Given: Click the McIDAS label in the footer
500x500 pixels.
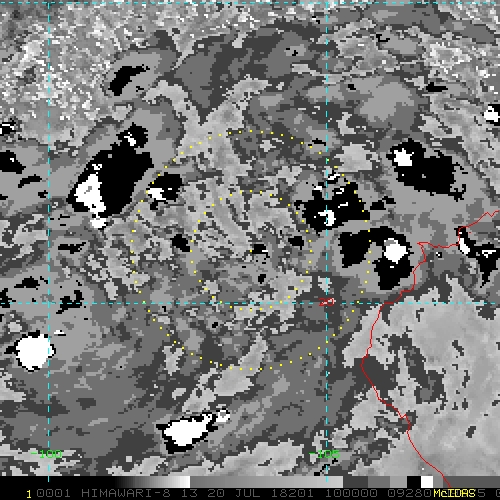Looking at the screenshot, I should [x=454, y=493].
